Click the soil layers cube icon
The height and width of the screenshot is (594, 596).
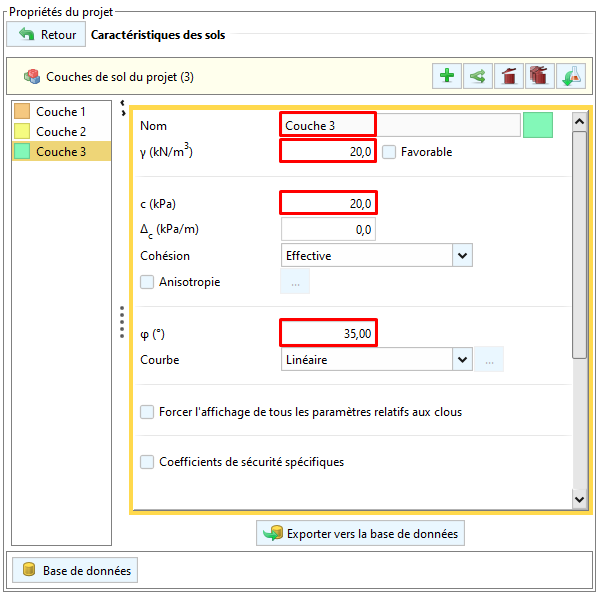[x=32, y=76]
